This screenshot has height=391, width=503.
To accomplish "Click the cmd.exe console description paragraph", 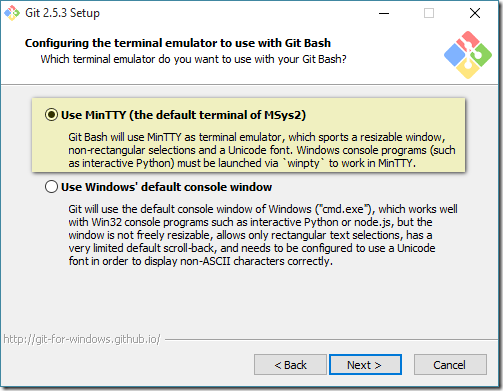I will tap(263, 235).
